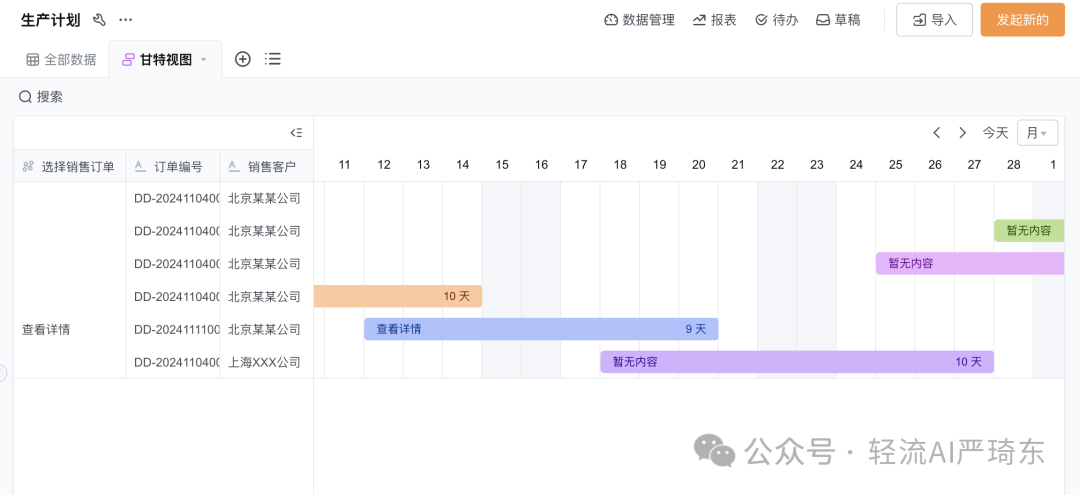Expand the 月 time scale dropdown
The width and height of the screenshot is (1080, 495).
[1037, 133]
